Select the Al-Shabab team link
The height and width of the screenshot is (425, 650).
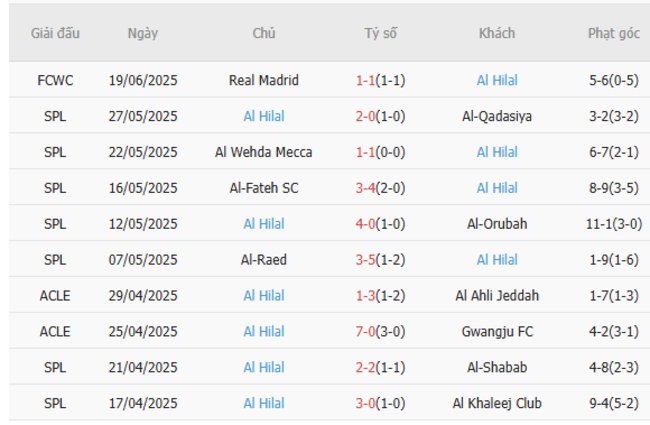coord(497,368)
